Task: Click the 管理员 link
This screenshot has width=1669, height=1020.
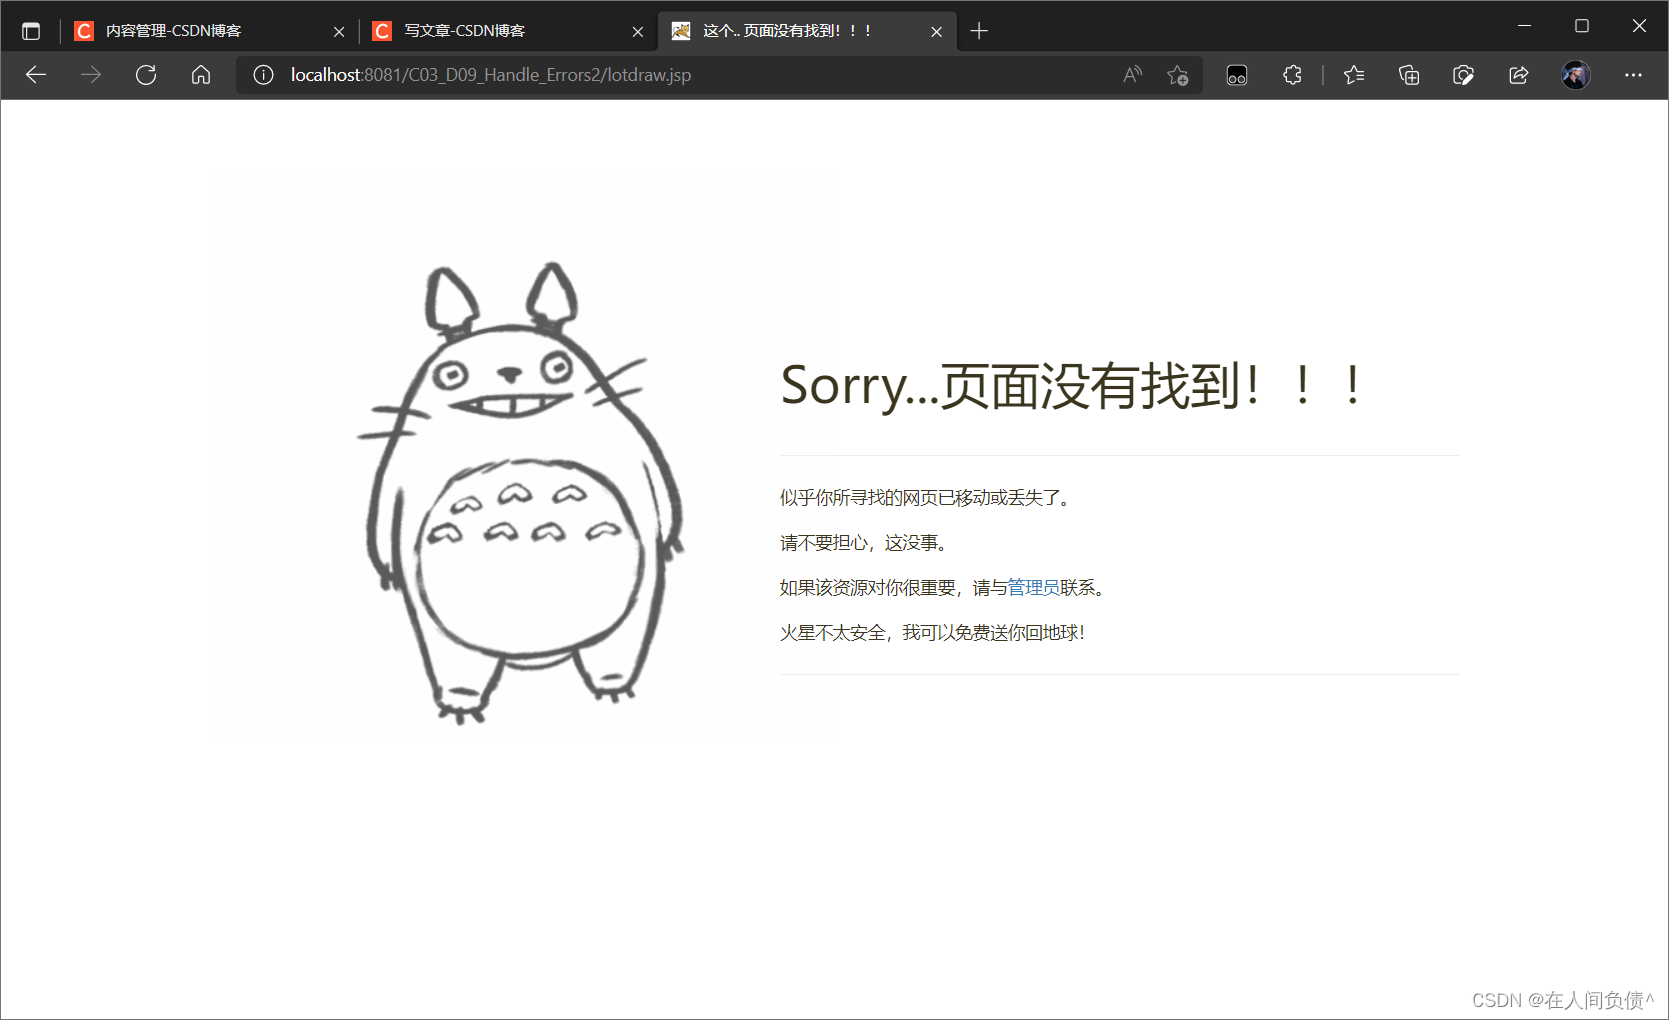Action: [x=1034, y=588]
